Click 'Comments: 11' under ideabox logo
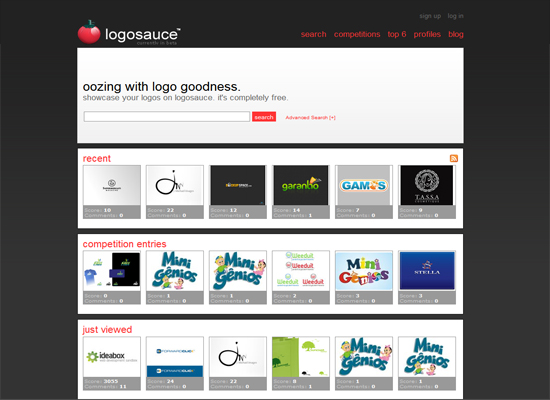 coord(105,386)
